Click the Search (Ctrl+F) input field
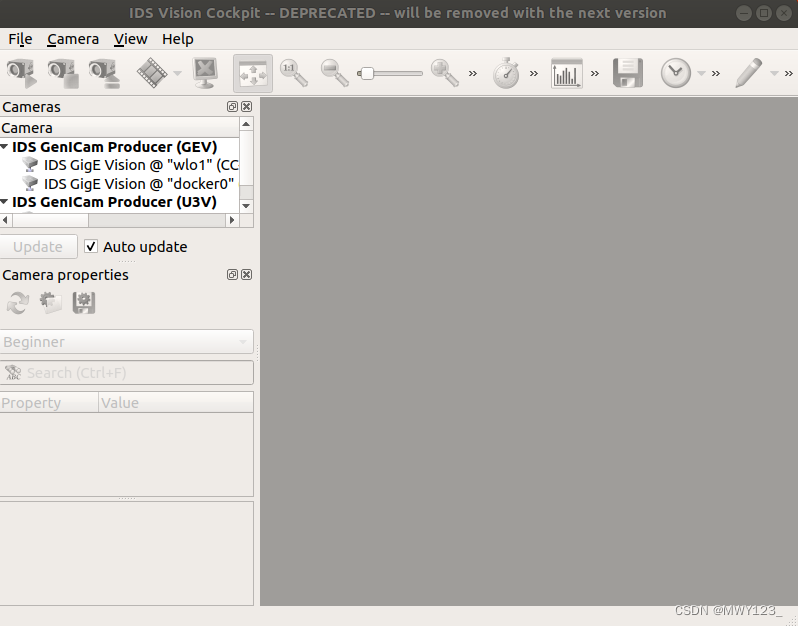Viewport: 798px width, 626px height. click(x=126, y=373)
